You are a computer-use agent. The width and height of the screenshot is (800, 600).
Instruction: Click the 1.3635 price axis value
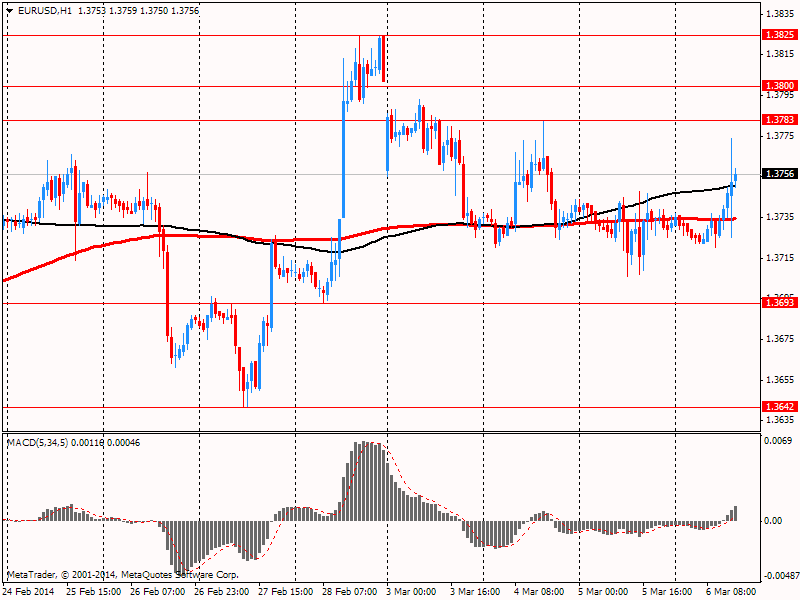780,420
